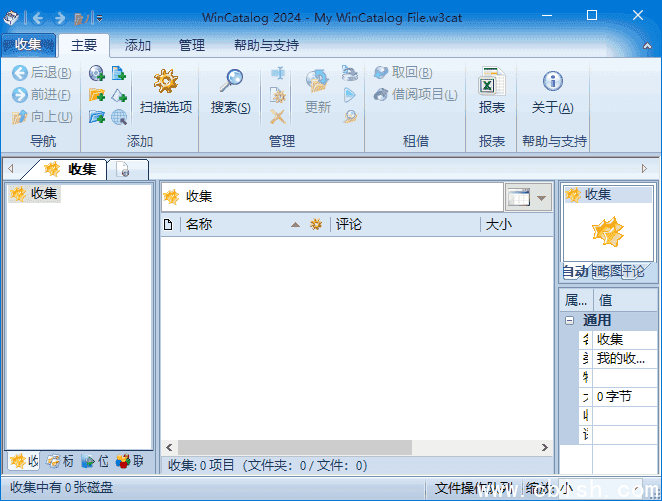Click the Loan item (借阅项目) icon
This screenshot has height=501, width=662.
coord(381,95)
